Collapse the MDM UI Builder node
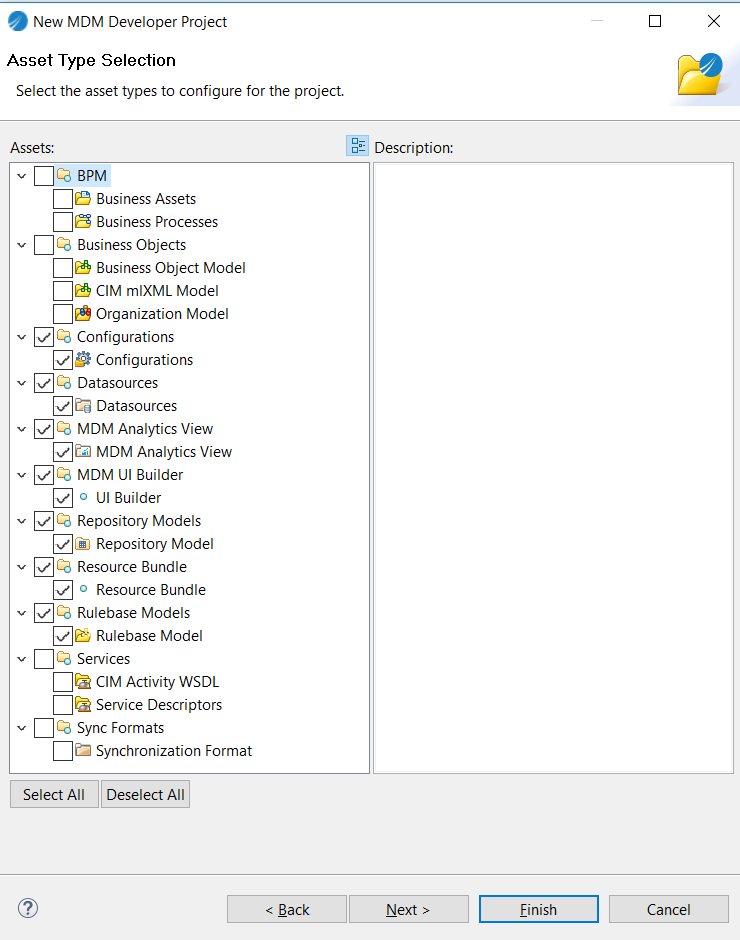The width and height of the screenshot is (740, 940). coord(22,475)
